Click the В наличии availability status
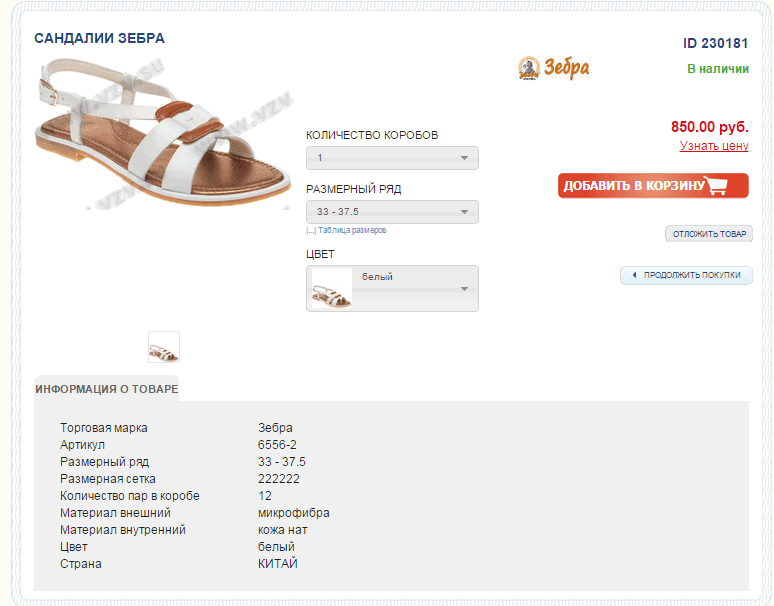Viewport: 774px width, 606px height. [x=717, y=69]
